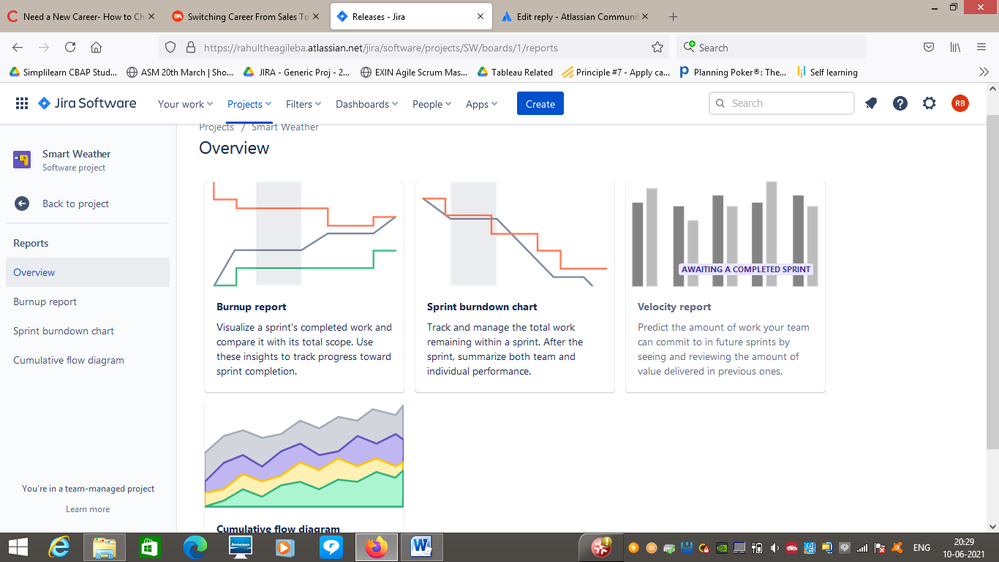Expand the Filters dropdown

coord(303,104)
